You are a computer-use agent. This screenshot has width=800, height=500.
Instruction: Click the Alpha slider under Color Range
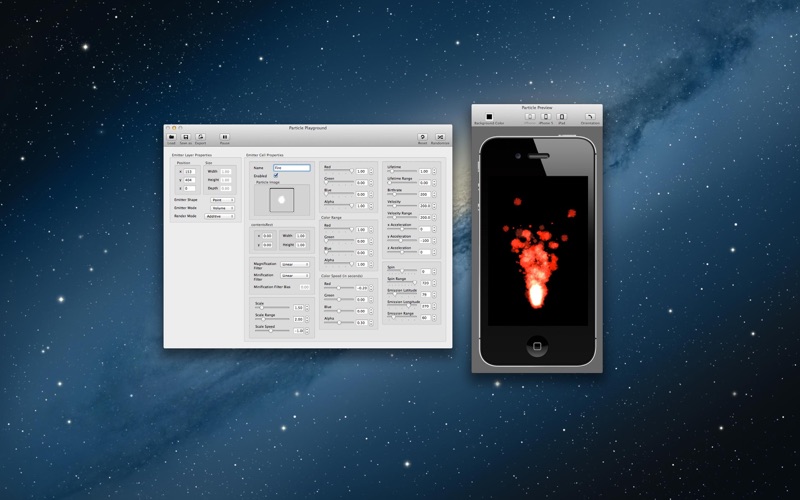pyautogui.click(x=339, y=264)
